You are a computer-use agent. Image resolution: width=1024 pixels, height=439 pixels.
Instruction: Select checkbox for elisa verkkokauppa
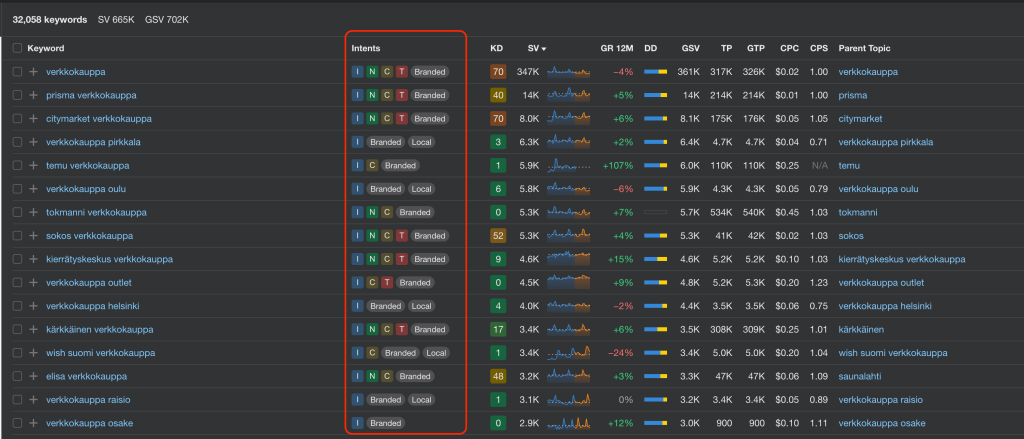point(18,376)
